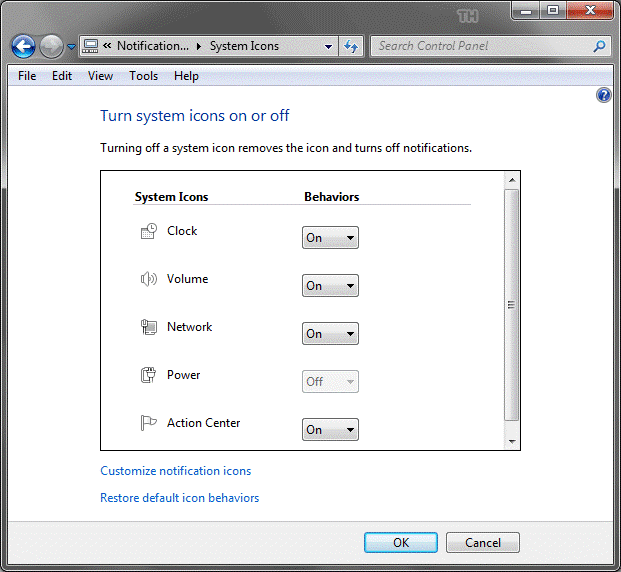Open the Clock behavior dropdown

point(330,238)
